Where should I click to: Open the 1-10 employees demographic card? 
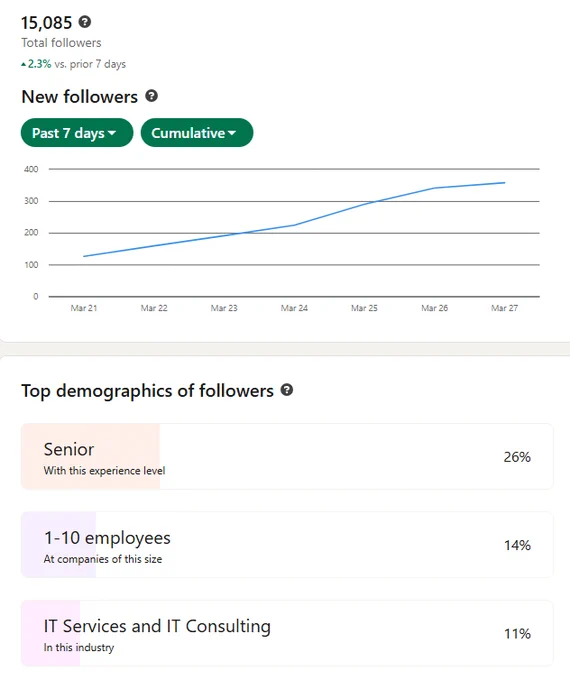(287, 545)
